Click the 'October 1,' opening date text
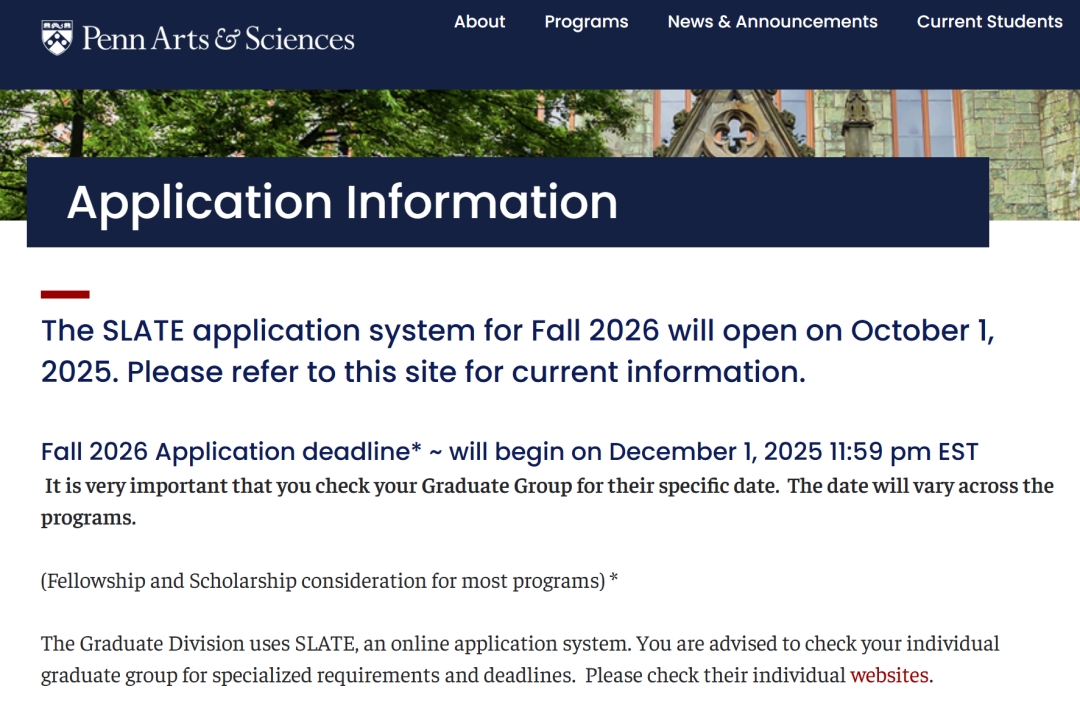Viewport: 1080px width, 714px height. point(922,331)
